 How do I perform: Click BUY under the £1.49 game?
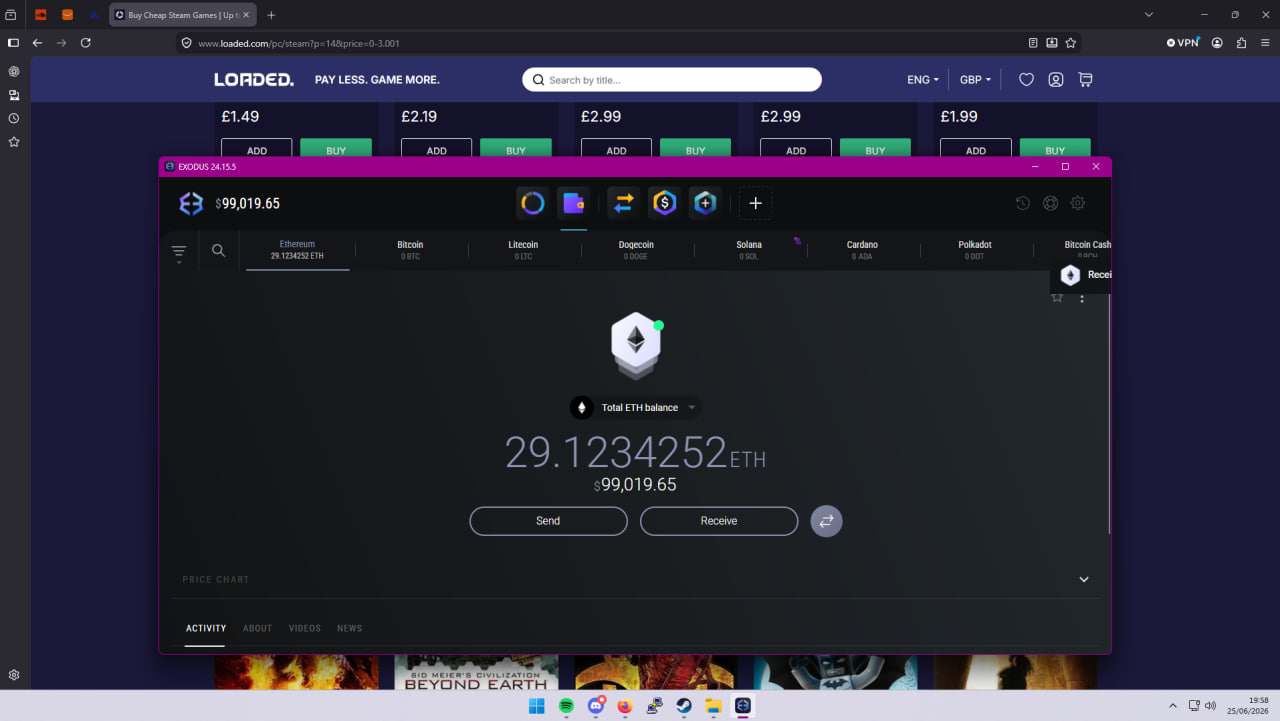[x=336, y=148]
